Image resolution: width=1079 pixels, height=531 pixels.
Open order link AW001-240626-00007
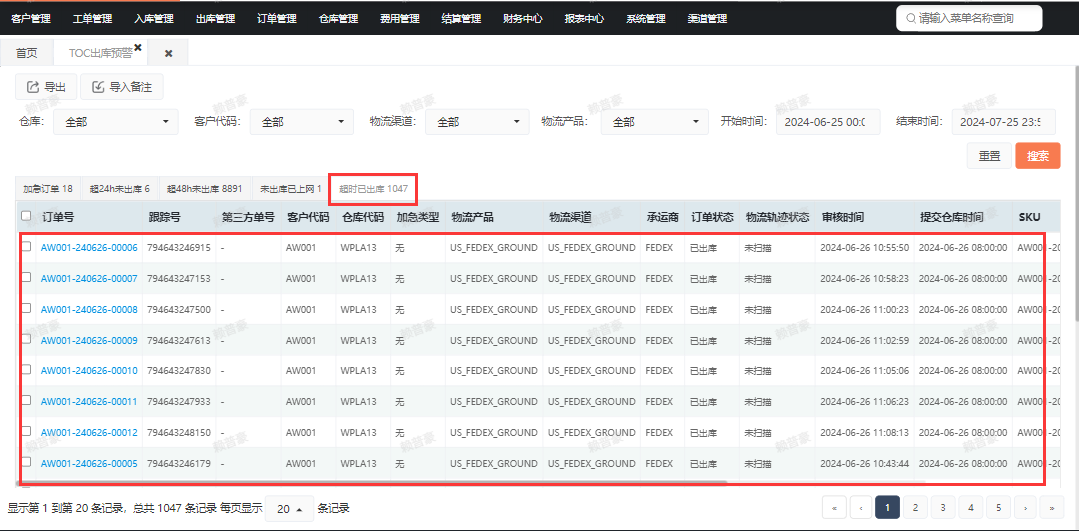coord(89,279)
